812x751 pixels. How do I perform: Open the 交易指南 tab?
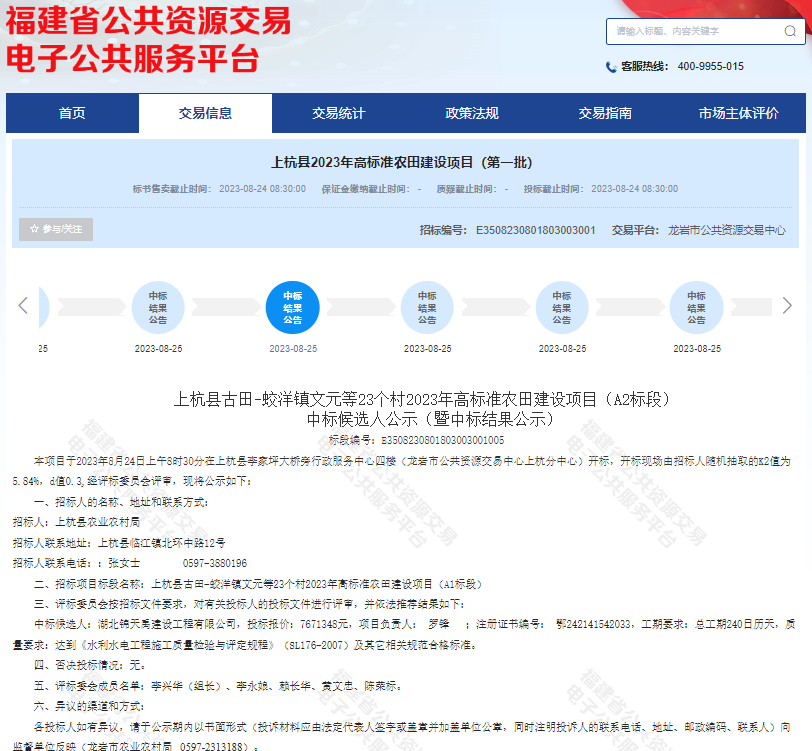(604, 113)
